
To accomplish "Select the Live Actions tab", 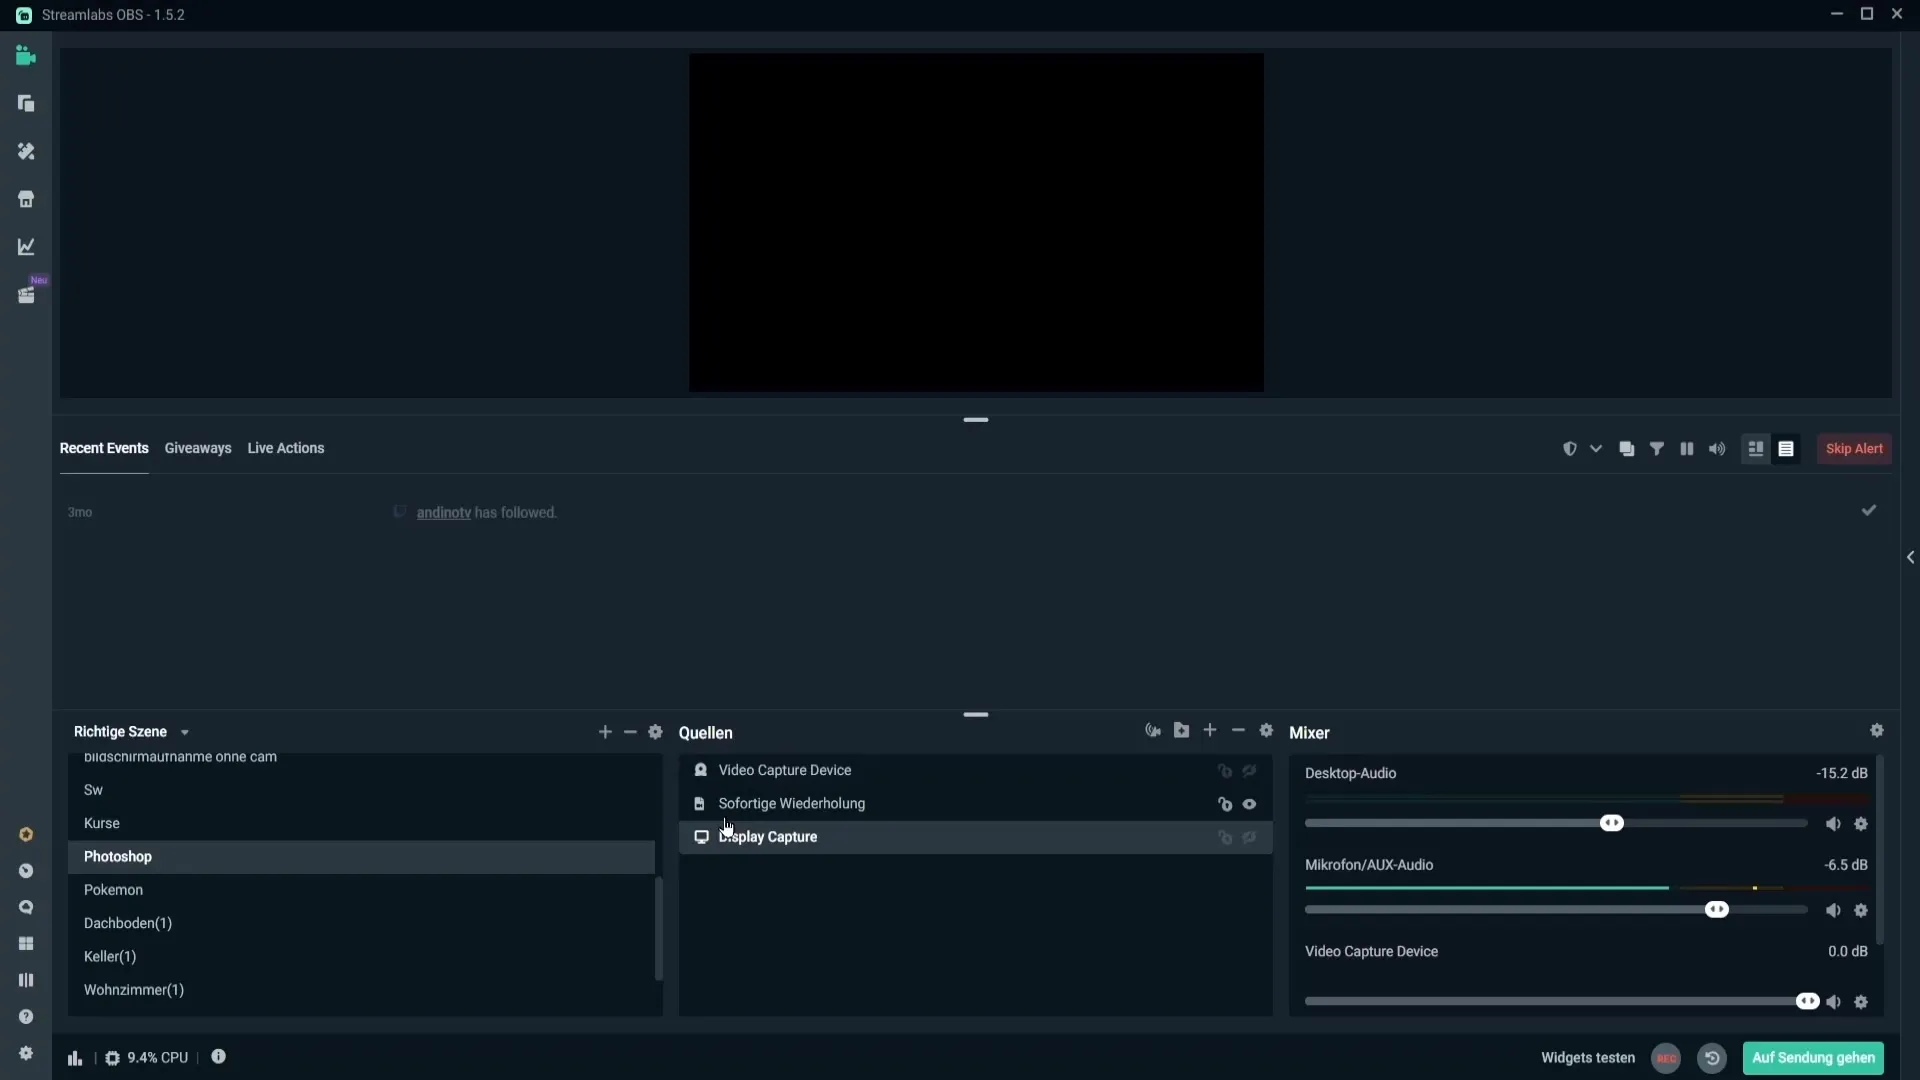I will pos(285,447).
